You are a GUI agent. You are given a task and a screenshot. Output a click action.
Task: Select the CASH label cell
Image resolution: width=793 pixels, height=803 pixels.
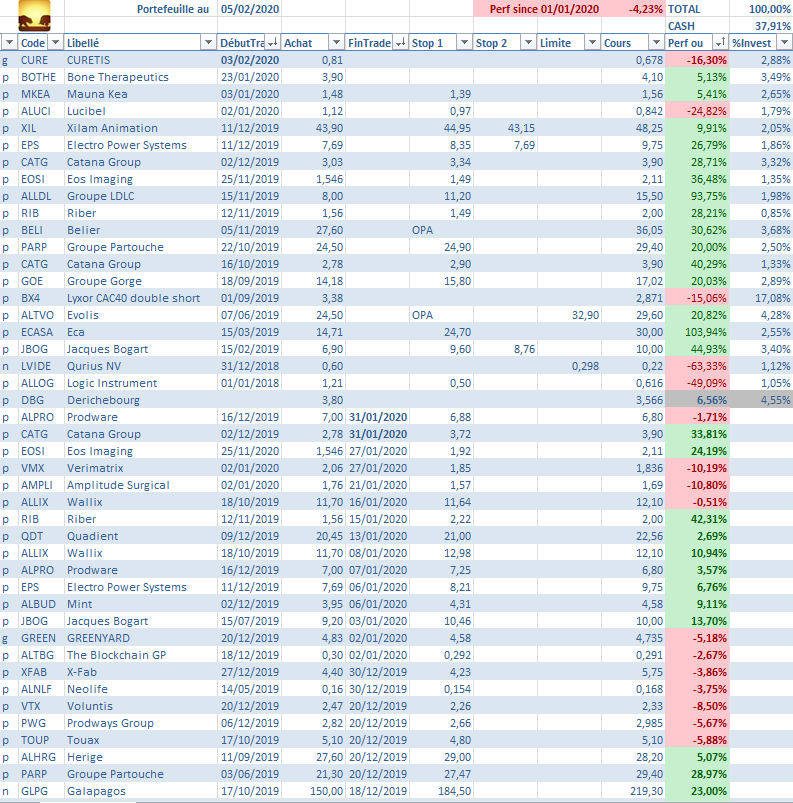click(697, 26)
